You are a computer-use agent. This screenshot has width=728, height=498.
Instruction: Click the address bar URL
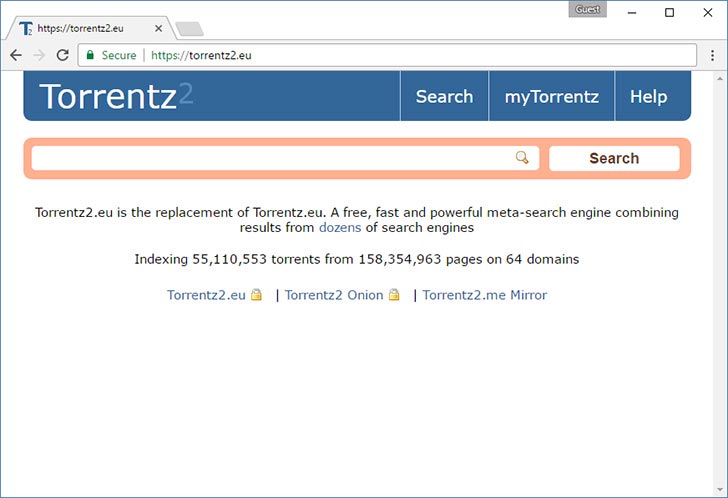[x=201, y=55]
